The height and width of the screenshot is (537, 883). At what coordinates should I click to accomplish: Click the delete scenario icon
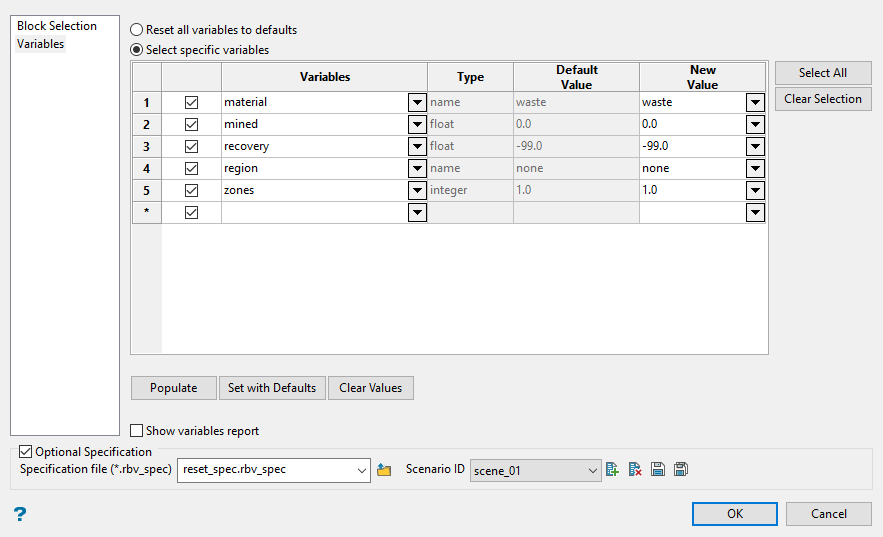click(635, 470)
